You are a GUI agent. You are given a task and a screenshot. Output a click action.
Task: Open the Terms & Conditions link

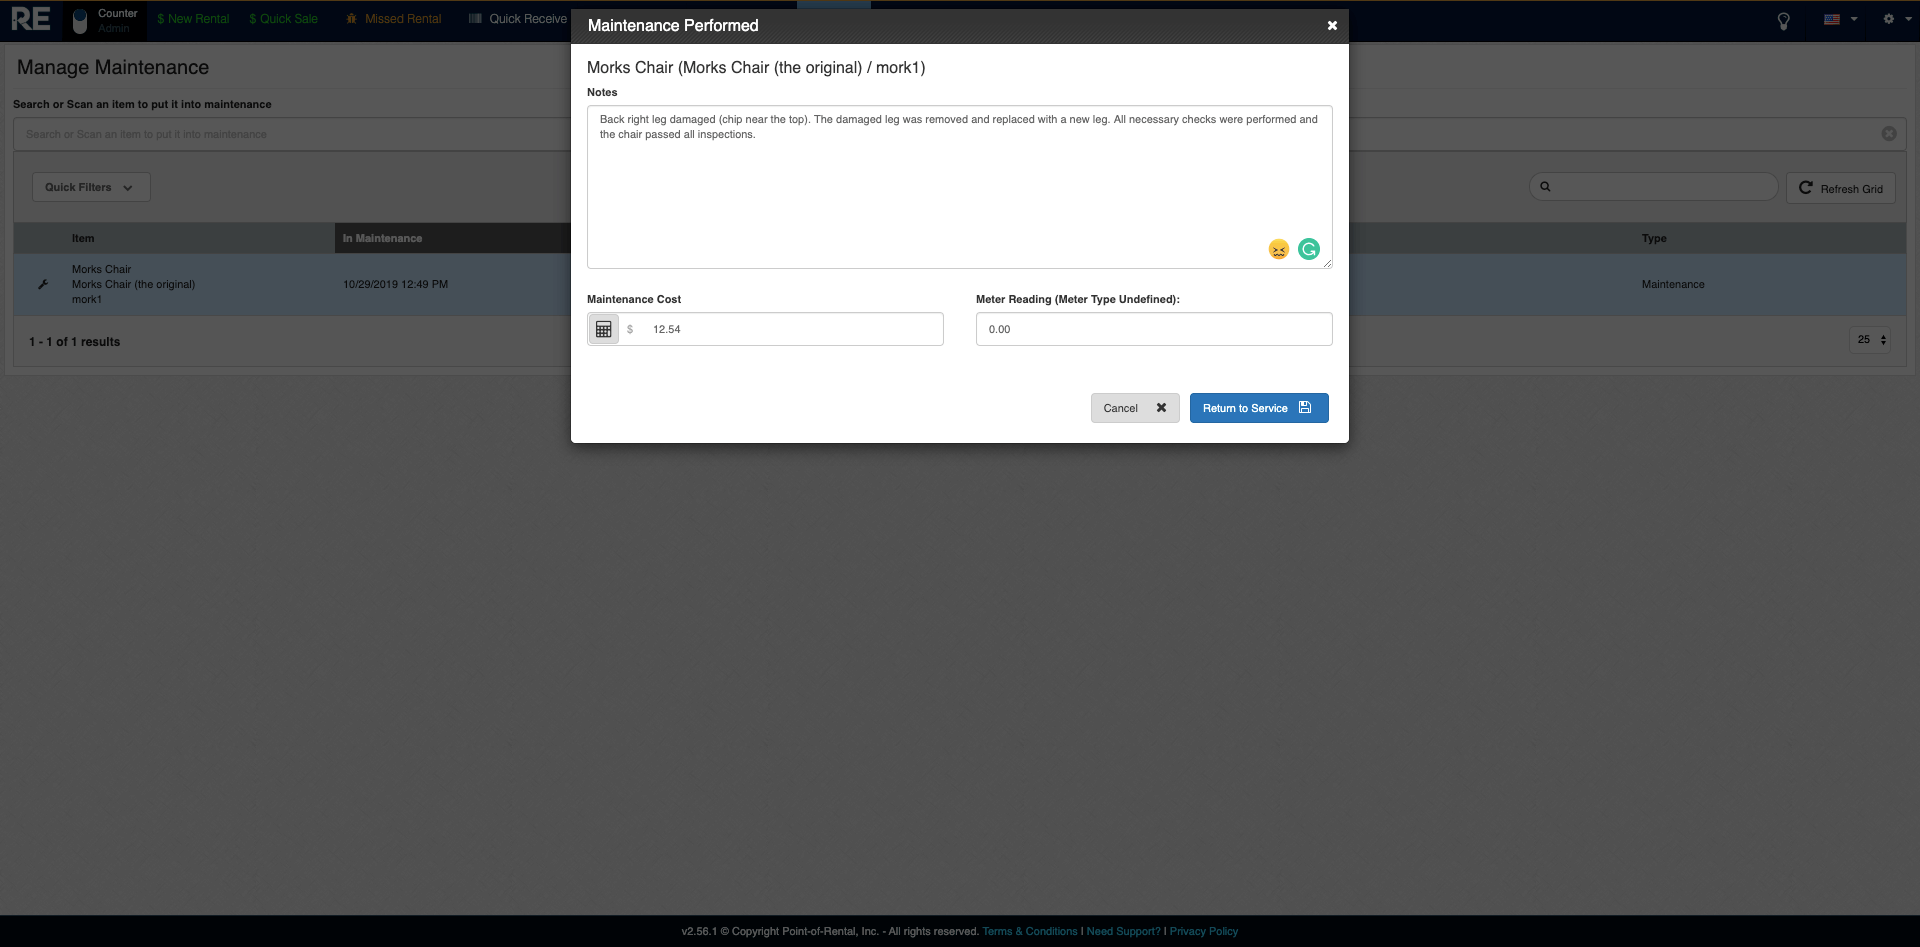point(1030,931)
